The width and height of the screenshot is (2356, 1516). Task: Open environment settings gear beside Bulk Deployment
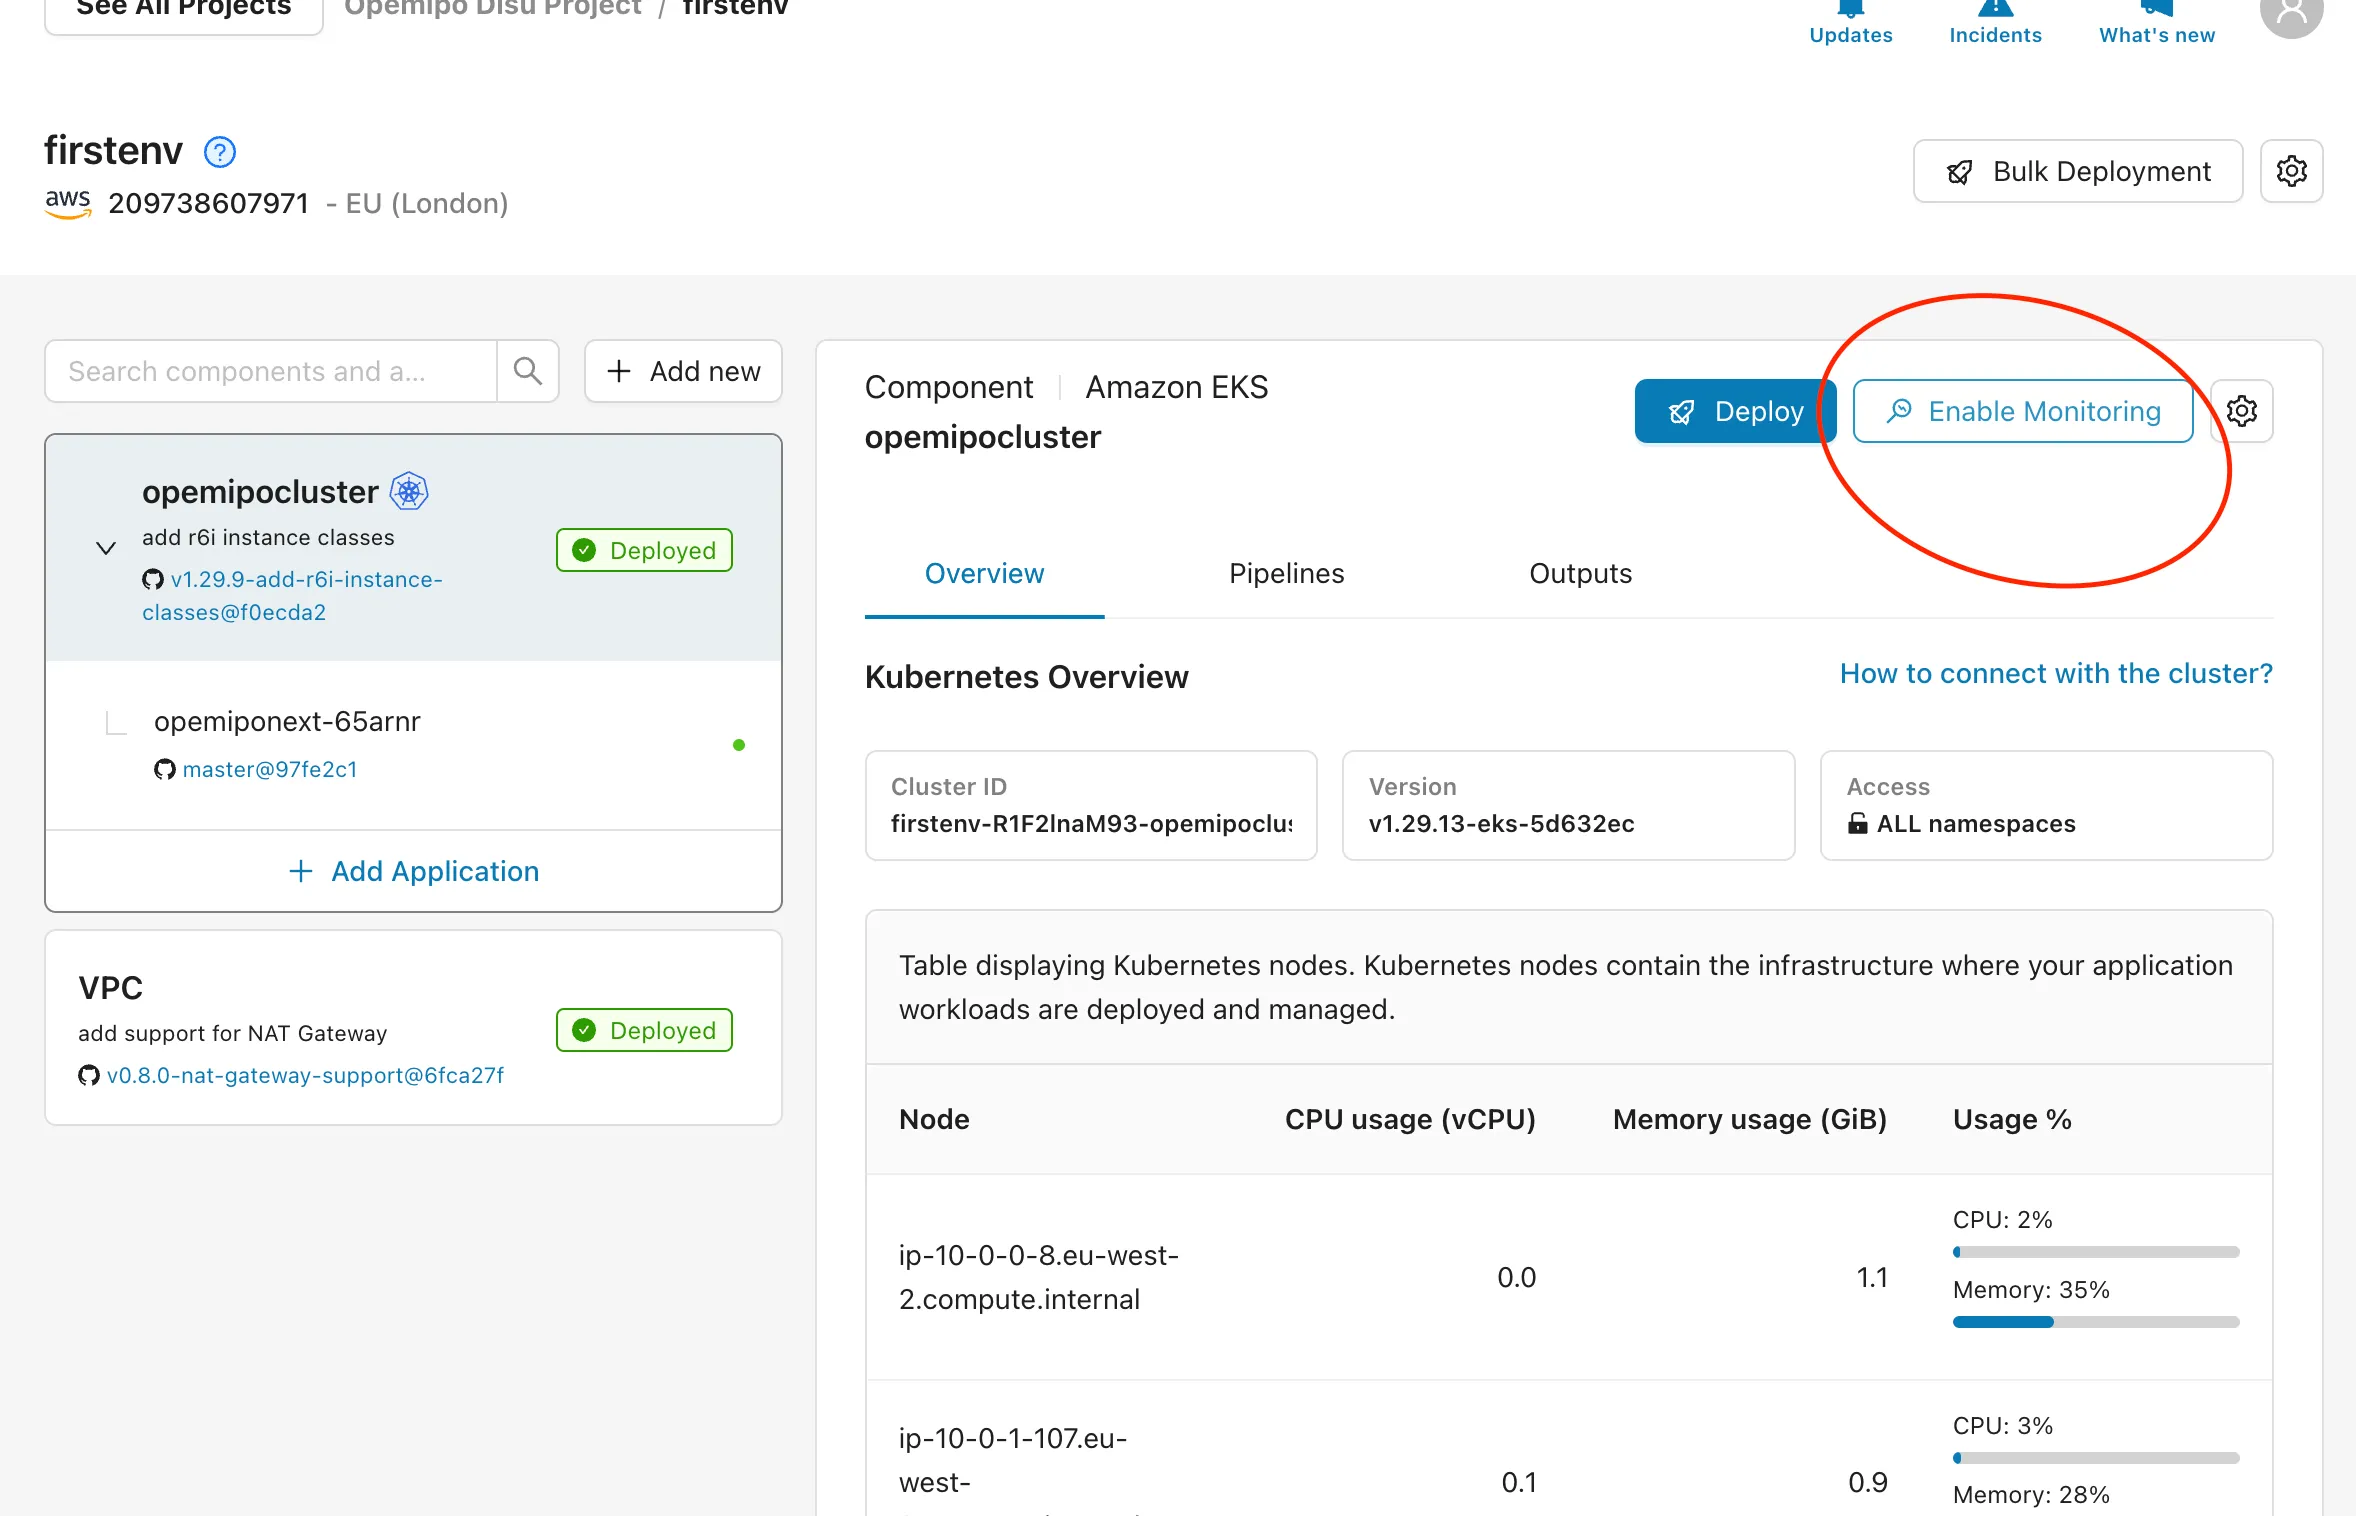click(x=2291, y=171)
